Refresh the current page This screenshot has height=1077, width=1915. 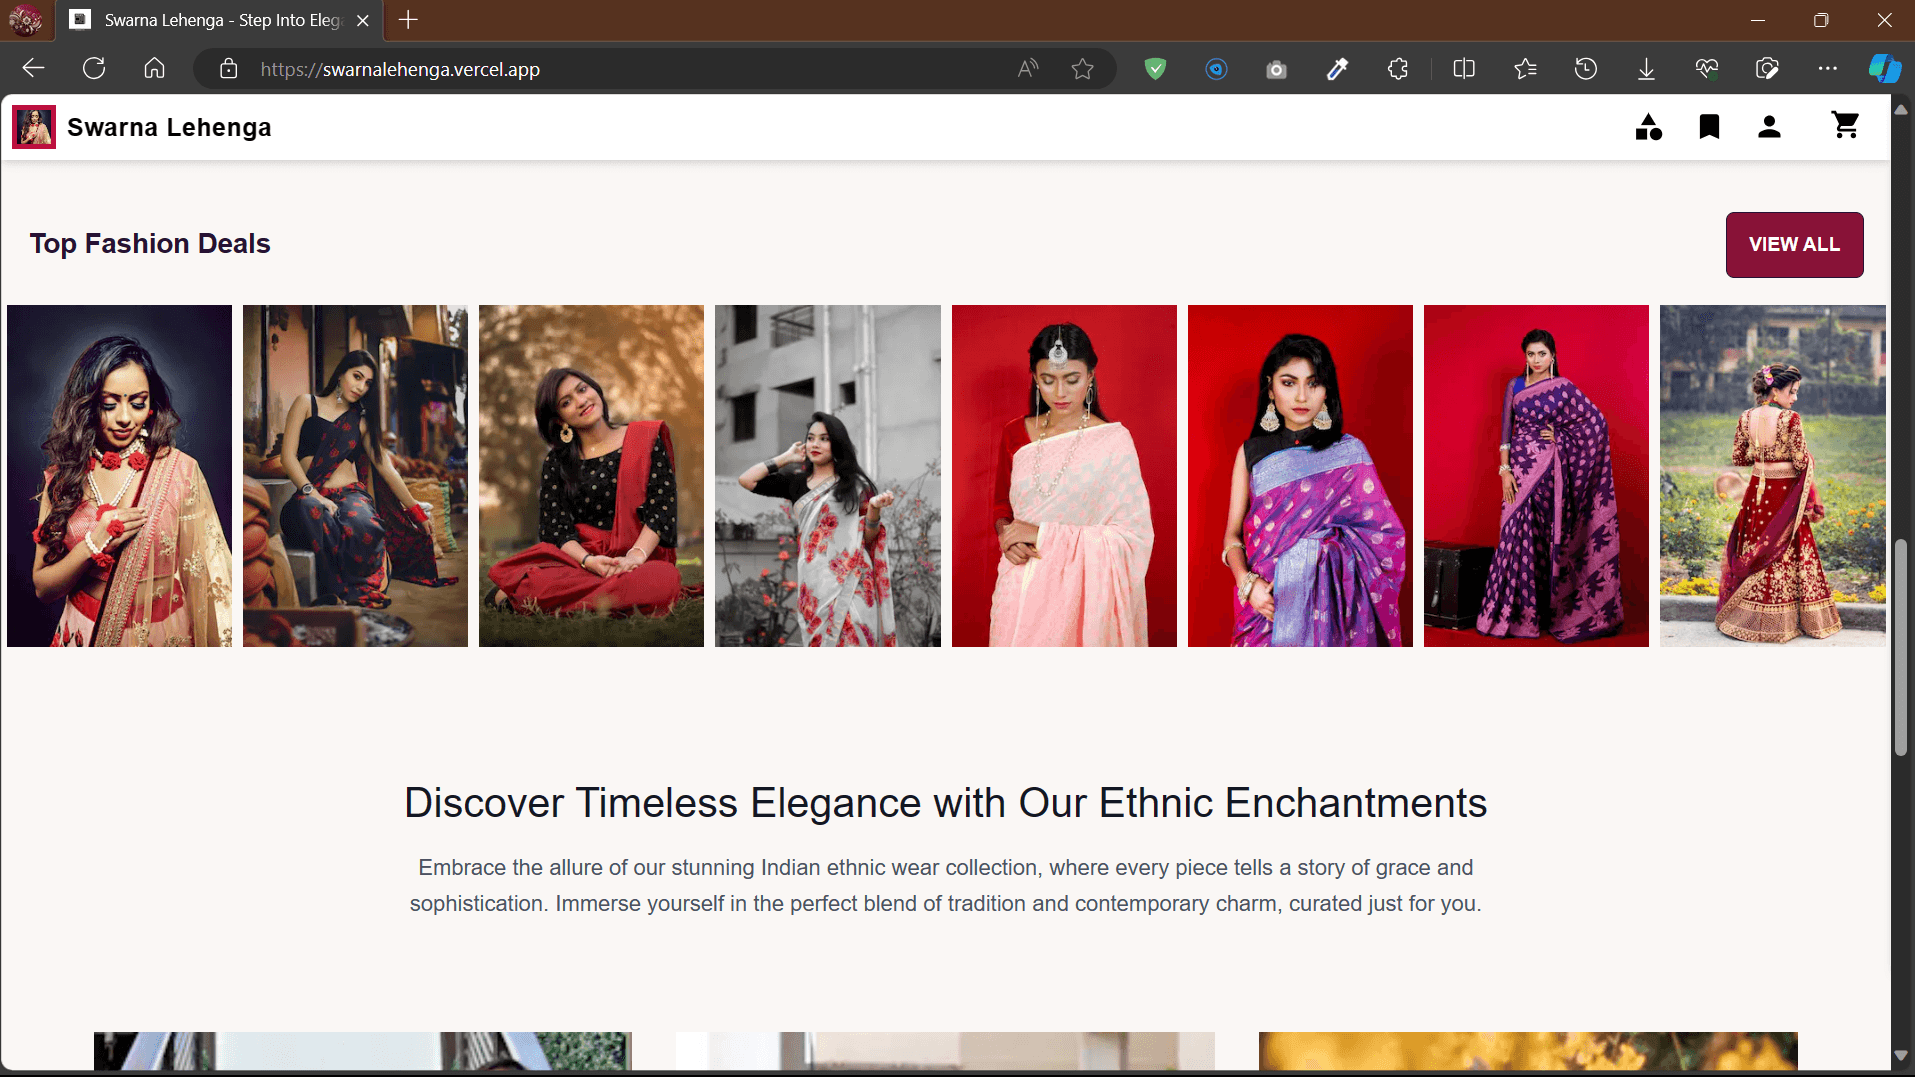94,69
